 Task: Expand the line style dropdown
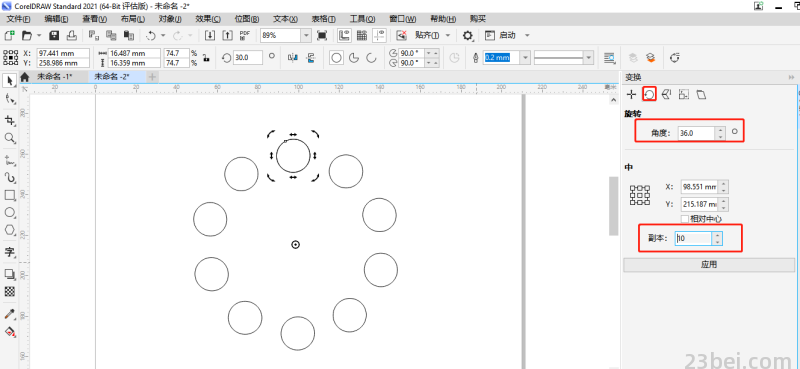pos(589,58)
